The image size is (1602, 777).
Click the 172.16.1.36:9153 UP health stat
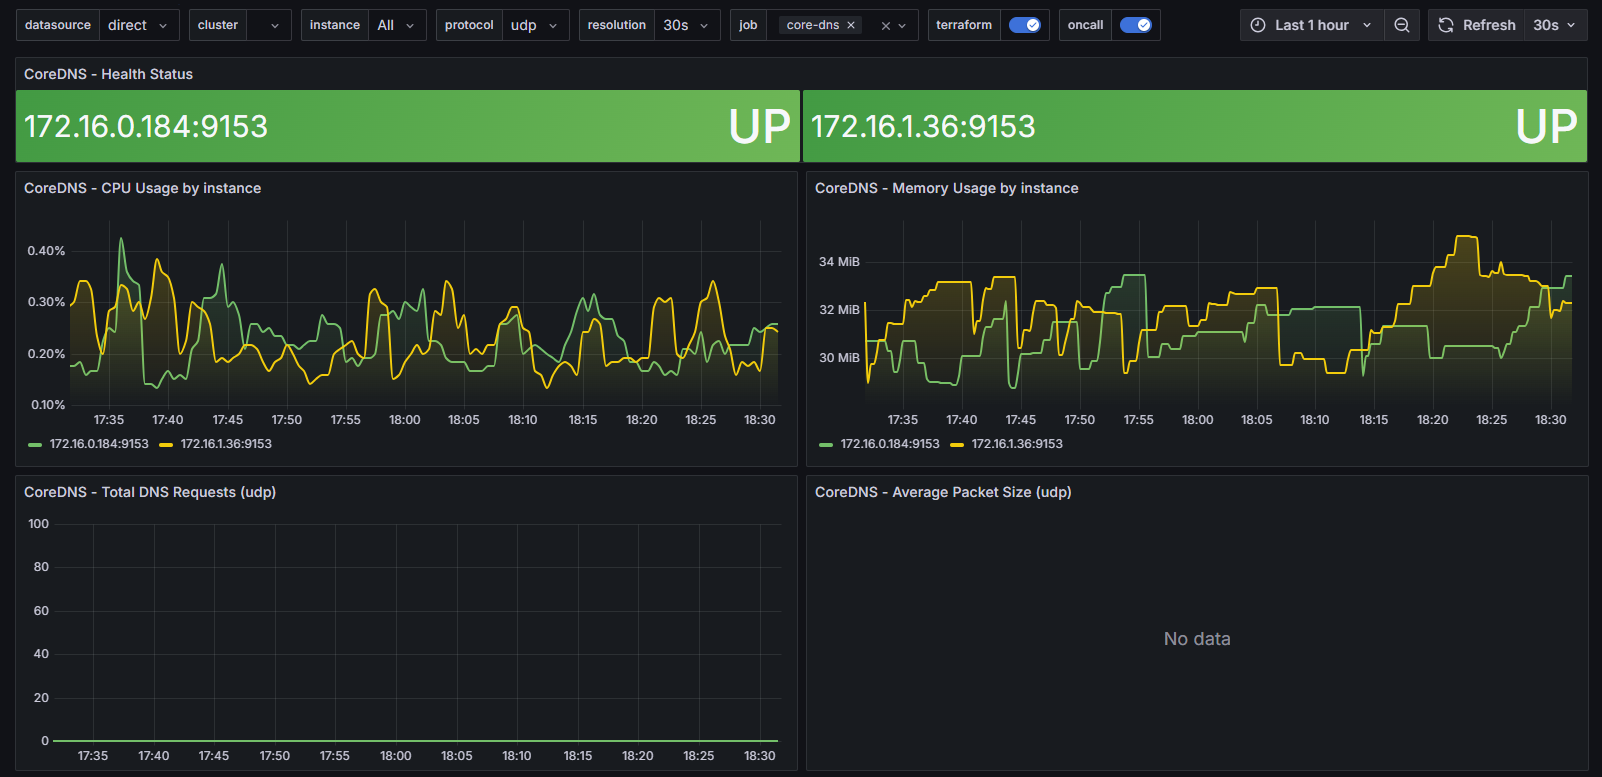[x=1194, y=126]
